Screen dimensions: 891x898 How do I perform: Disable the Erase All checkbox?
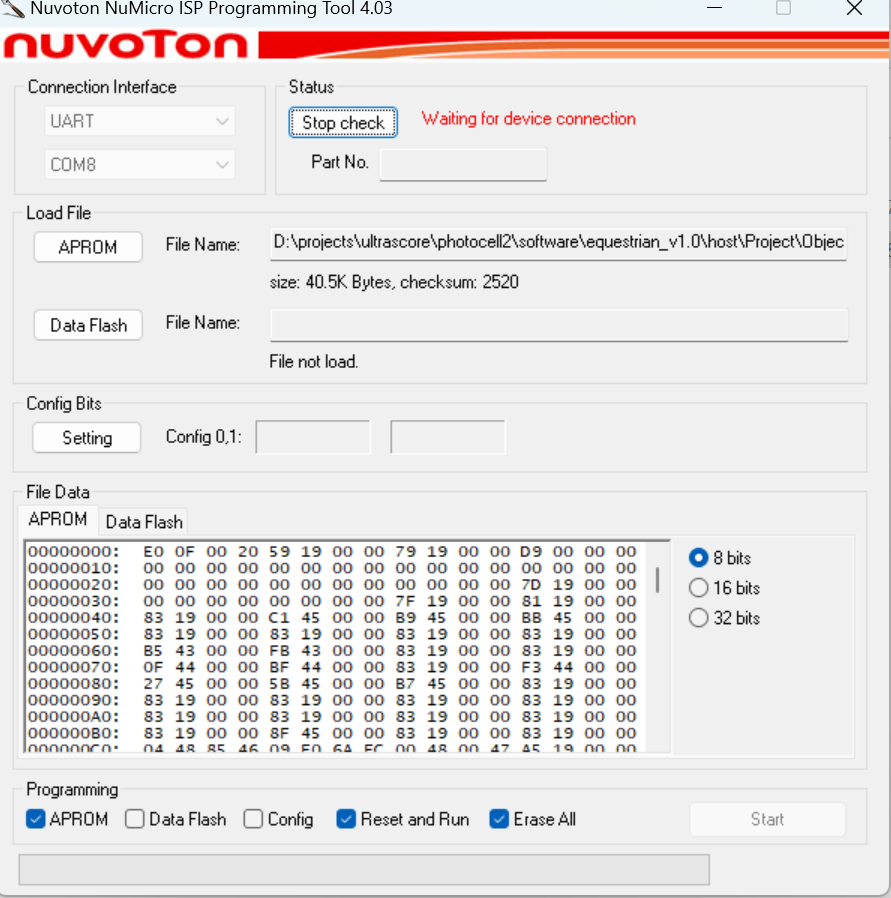pyautogui.click(x=499, y=819)
